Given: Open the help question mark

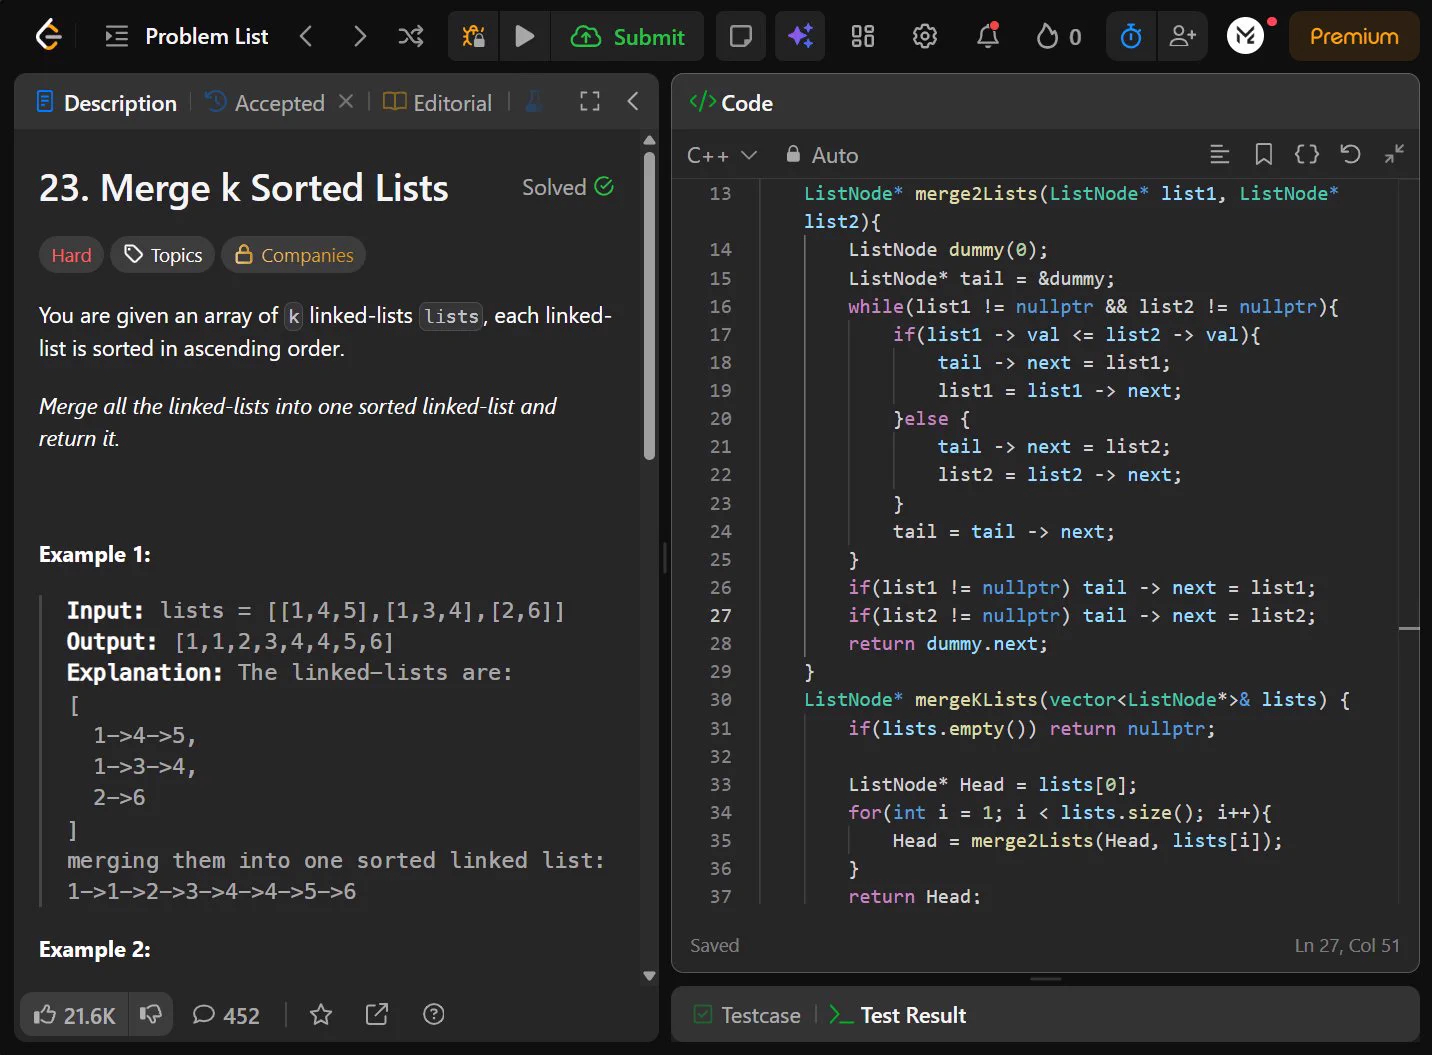Looking at the screenshot, I should 434,1015.
